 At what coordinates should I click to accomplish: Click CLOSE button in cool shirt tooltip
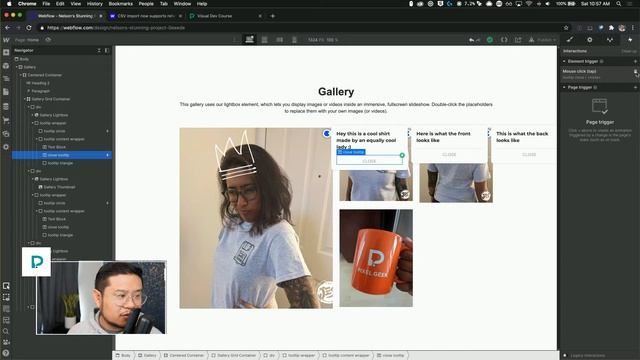tap(369, 161)
